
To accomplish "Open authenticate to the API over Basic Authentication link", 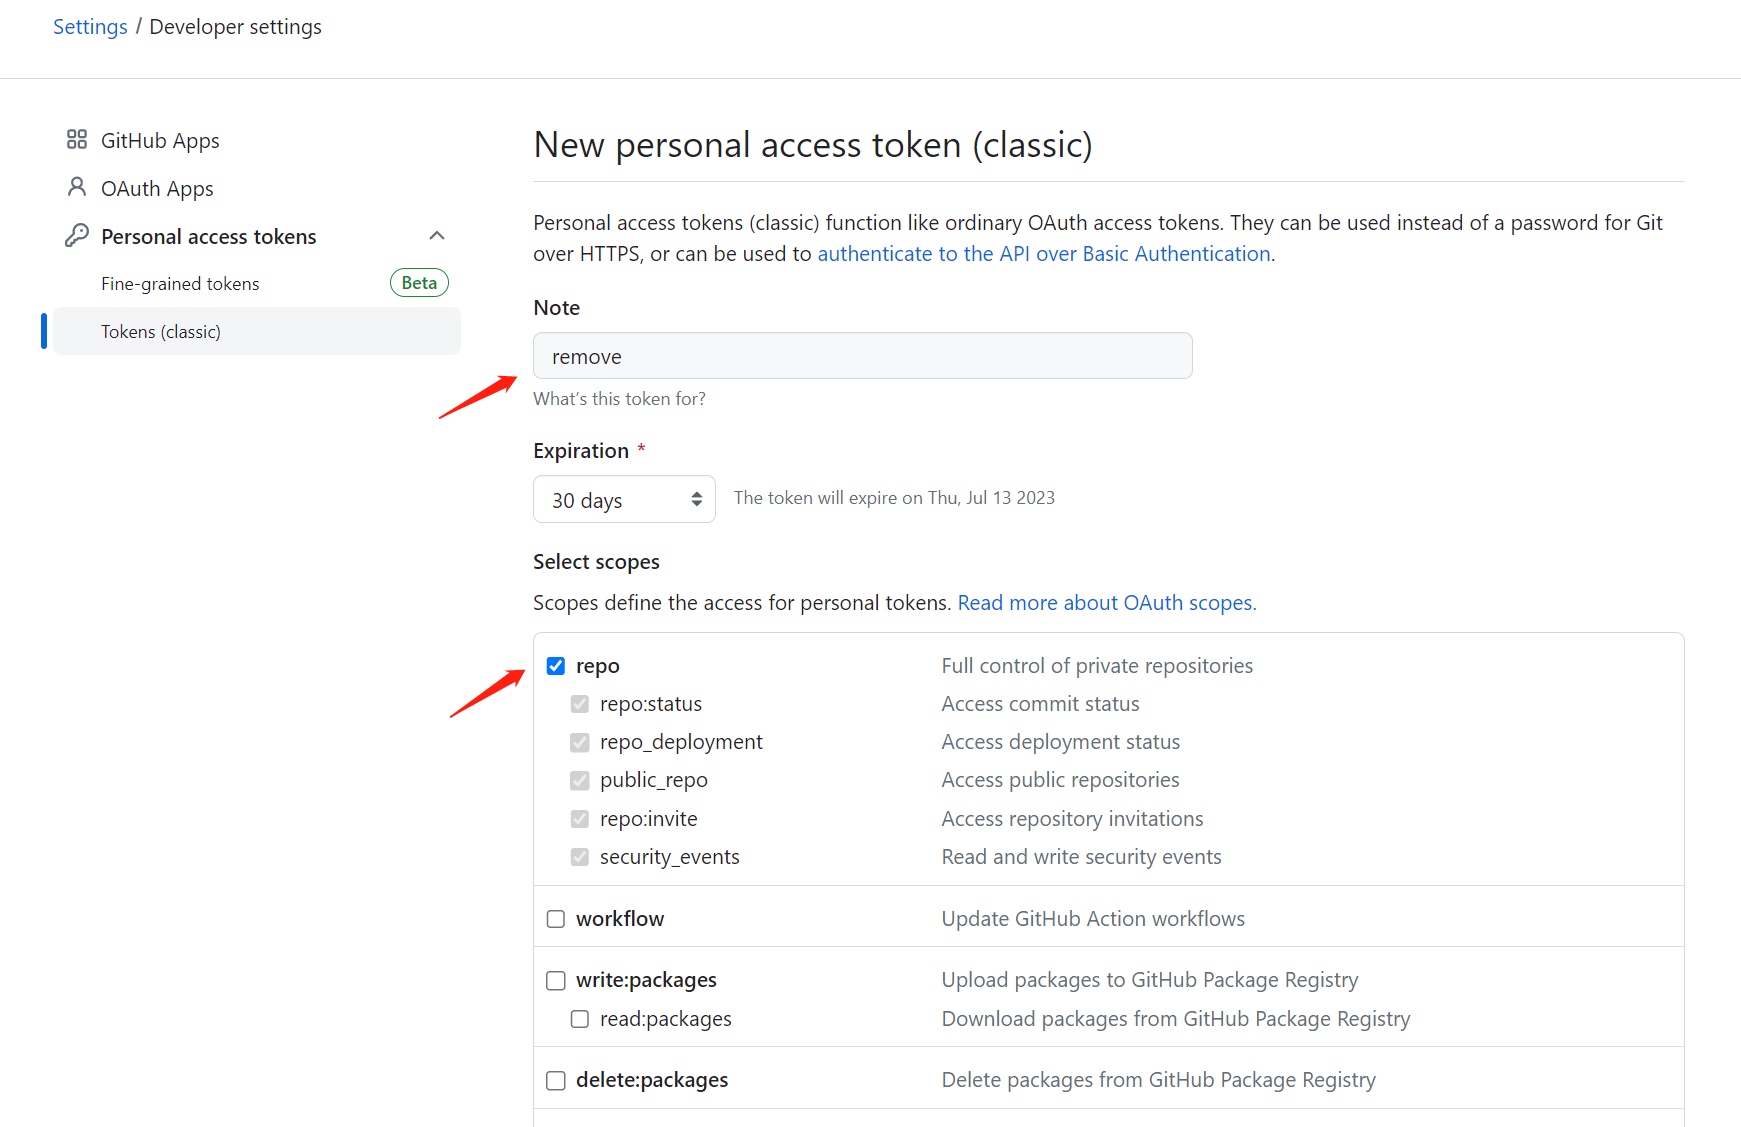I will pos(1044,254).
